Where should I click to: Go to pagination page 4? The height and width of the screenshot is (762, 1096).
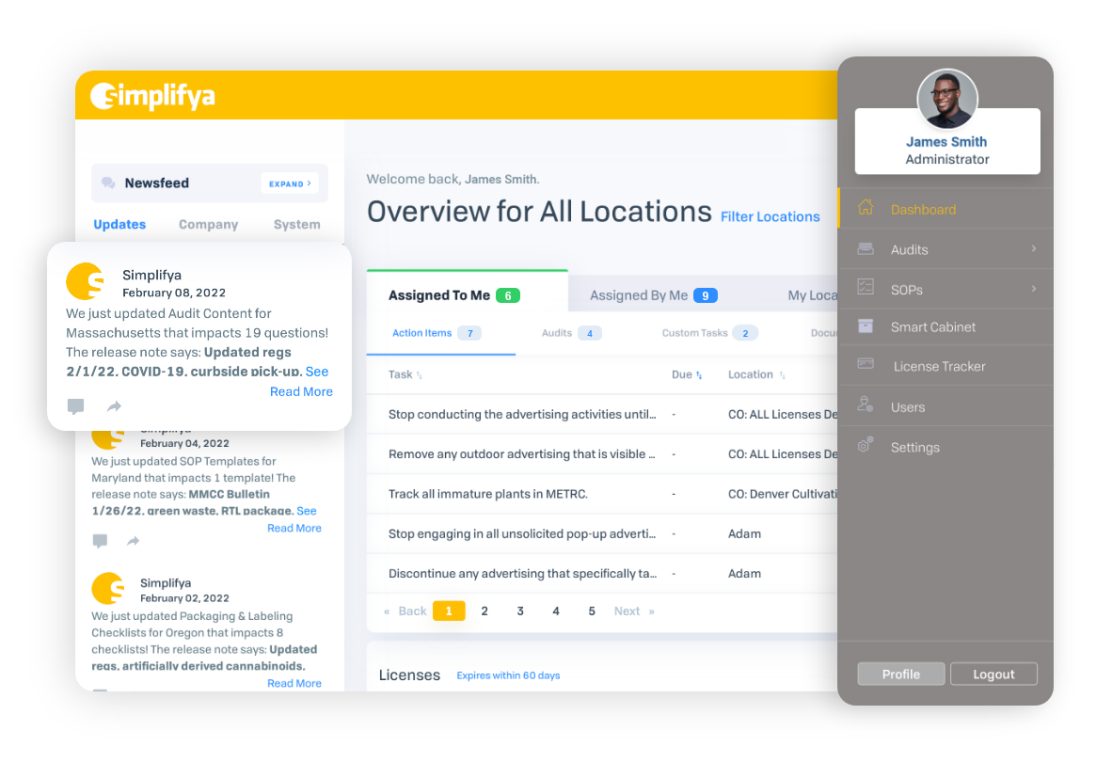click(556, 611)
